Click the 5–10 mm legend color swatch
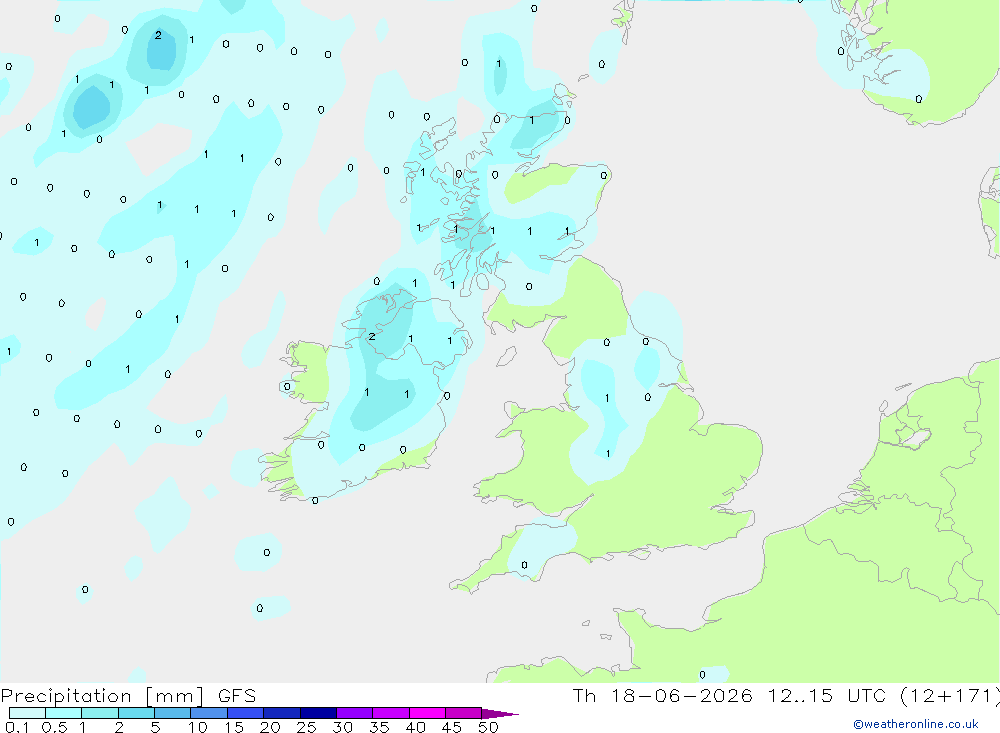 tap(172, 713)
